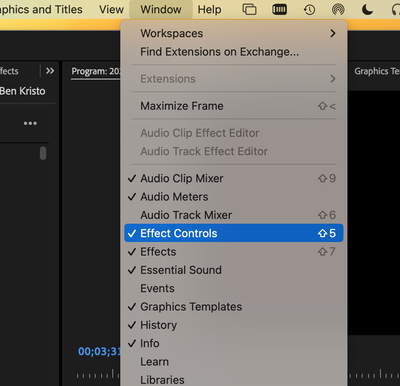Toggle the Do Not Disturb moon icon
400x386 pixels.
tap(367, 10)
